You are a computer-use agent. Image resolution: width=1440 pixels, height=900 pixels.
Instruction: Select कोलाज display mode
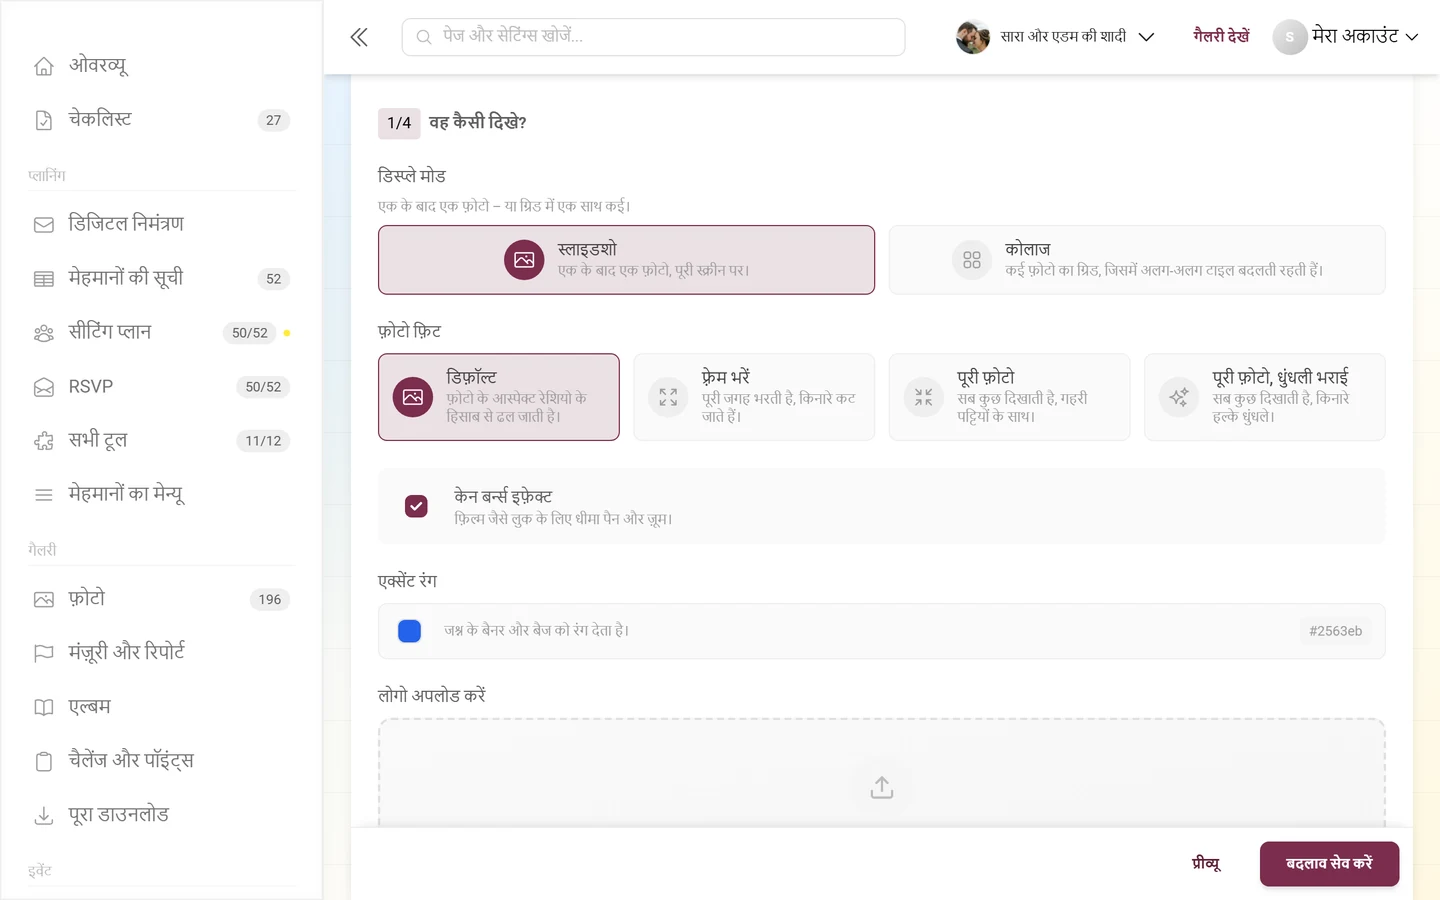[x=1137, y=260]
